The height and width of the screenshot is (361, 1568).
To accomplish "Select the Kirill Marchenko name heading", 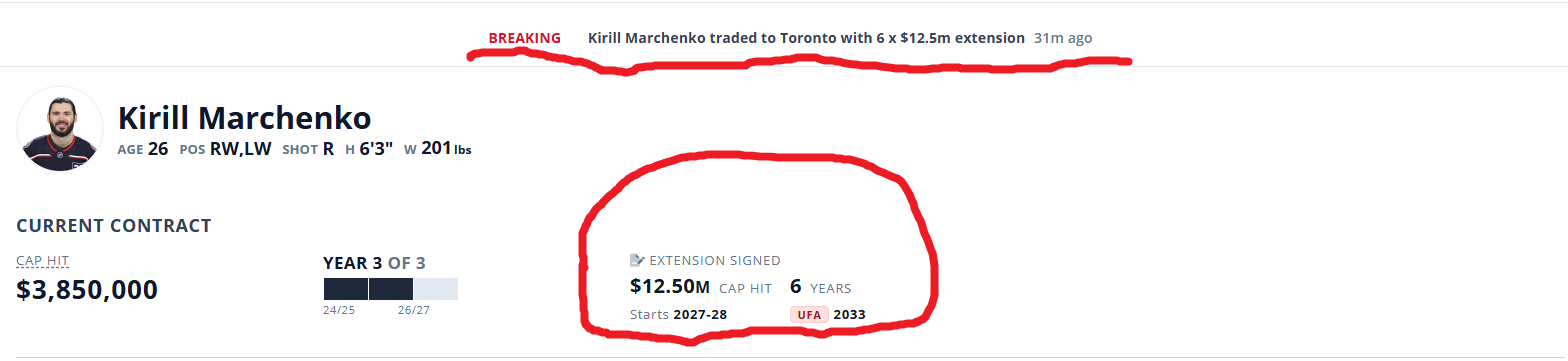I will [245, 118].
